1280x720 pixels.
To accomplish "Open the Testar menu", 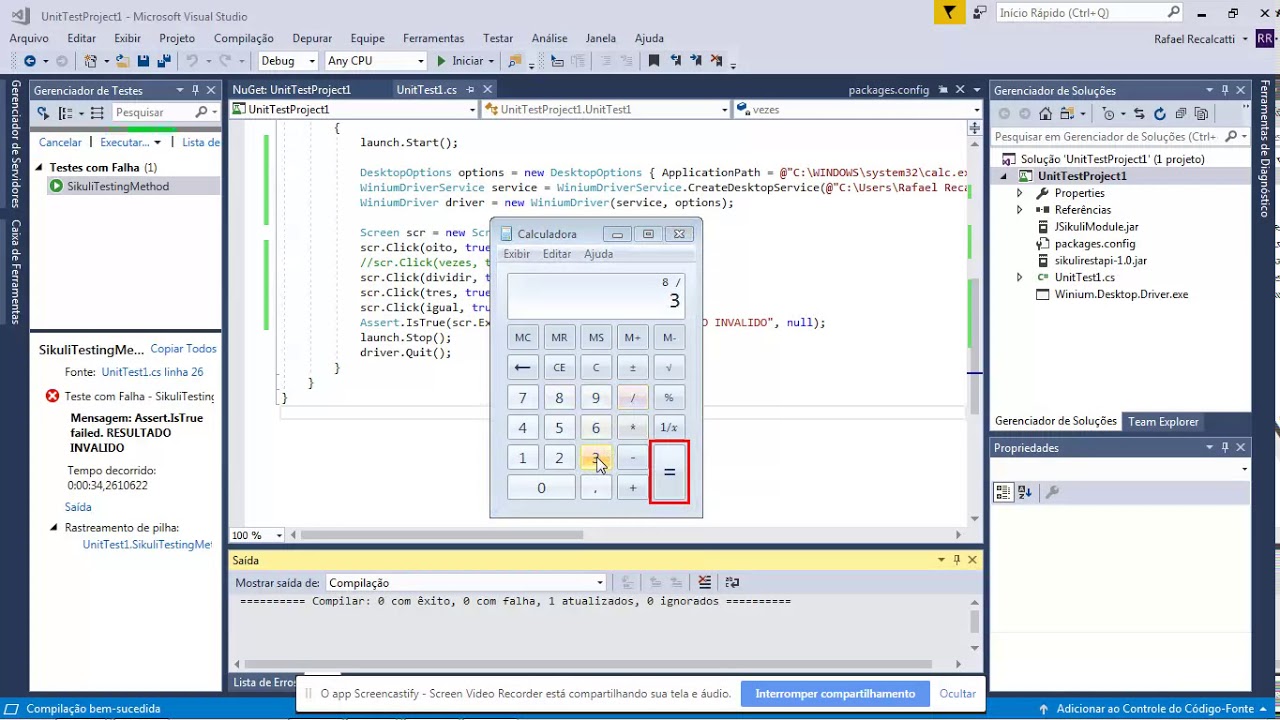I will (498, 38).
